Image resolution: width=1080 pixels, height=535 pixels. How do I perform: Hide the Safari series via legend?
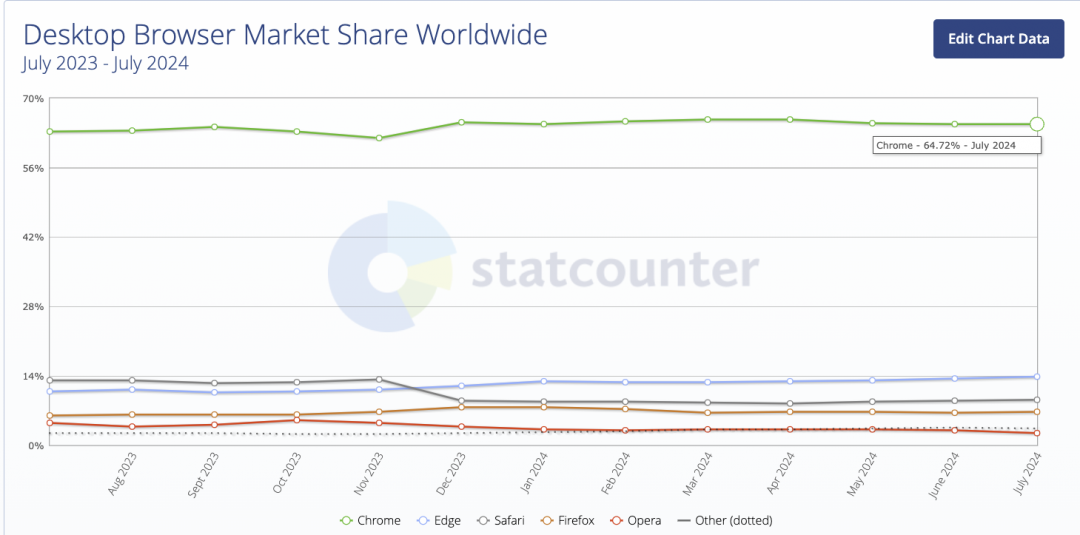[x=509, y=520]
